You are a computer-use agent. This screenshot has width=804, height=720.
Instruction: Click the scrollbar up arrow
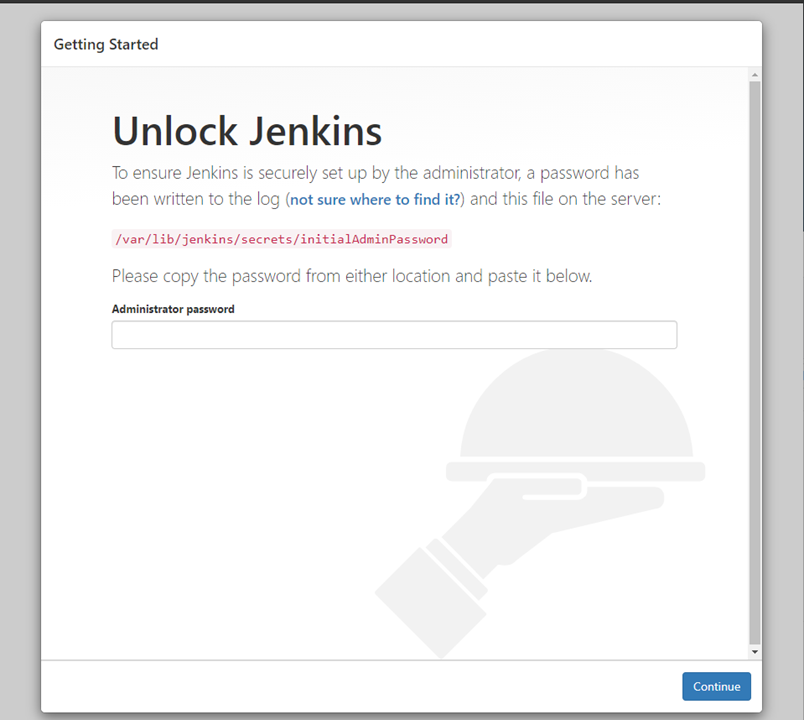(754, 75)
